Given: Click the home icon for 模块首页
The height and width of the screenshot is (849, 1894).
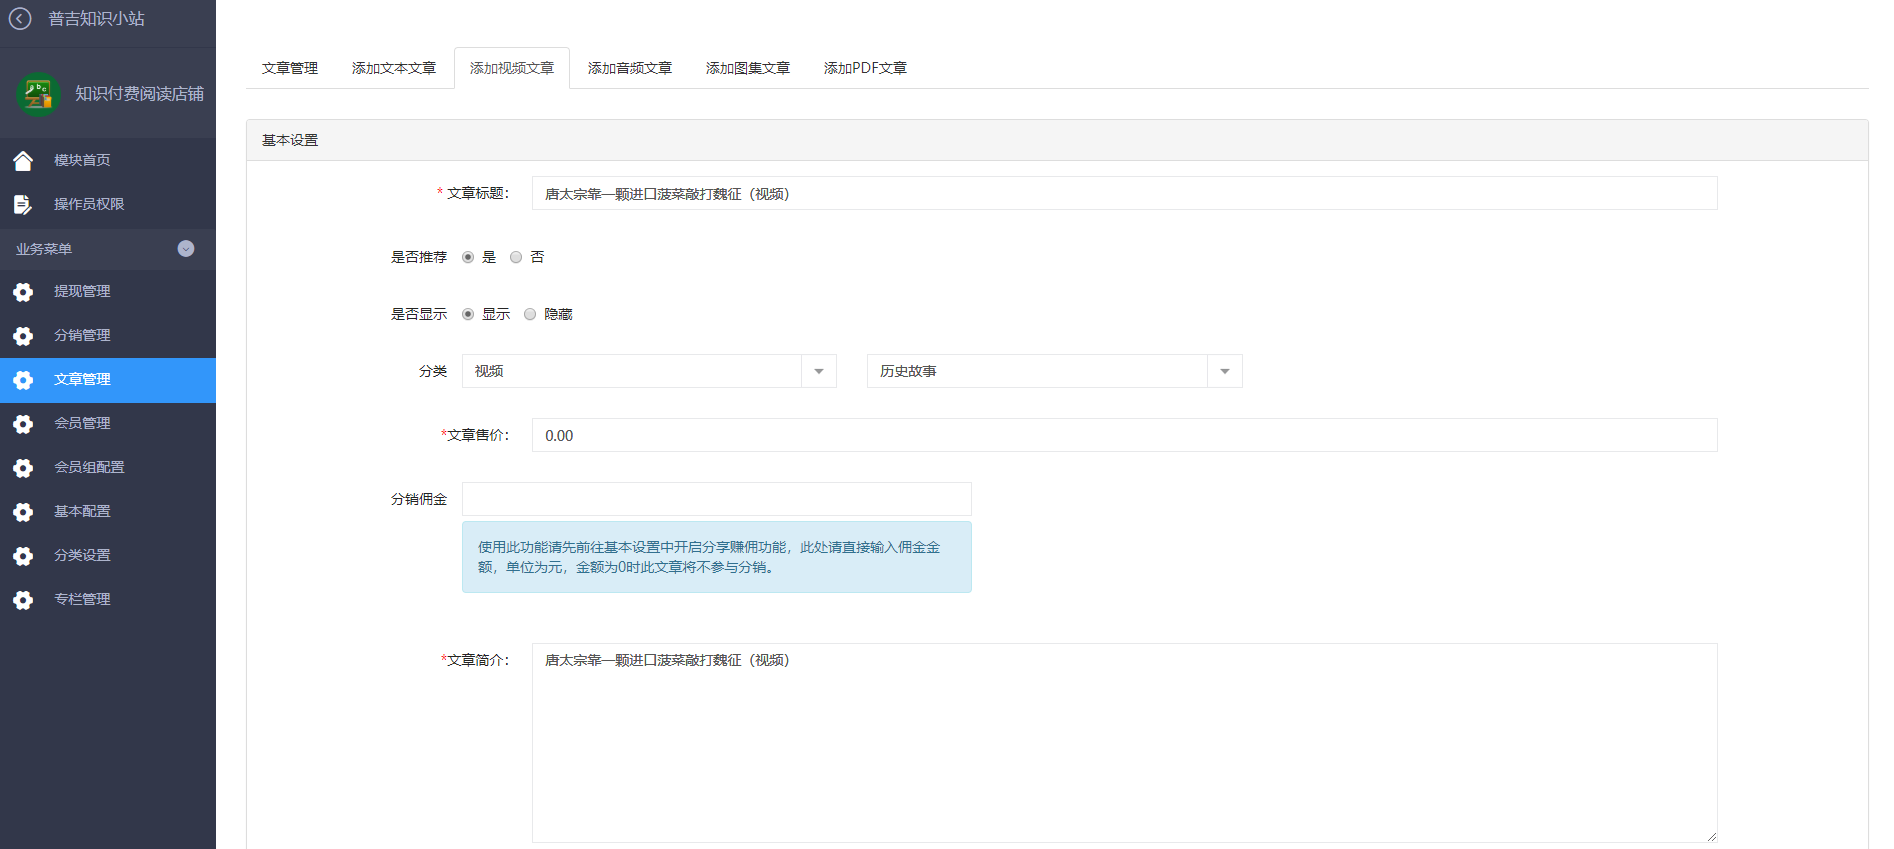Looking at the screenshot, I should tap(23, 160).
